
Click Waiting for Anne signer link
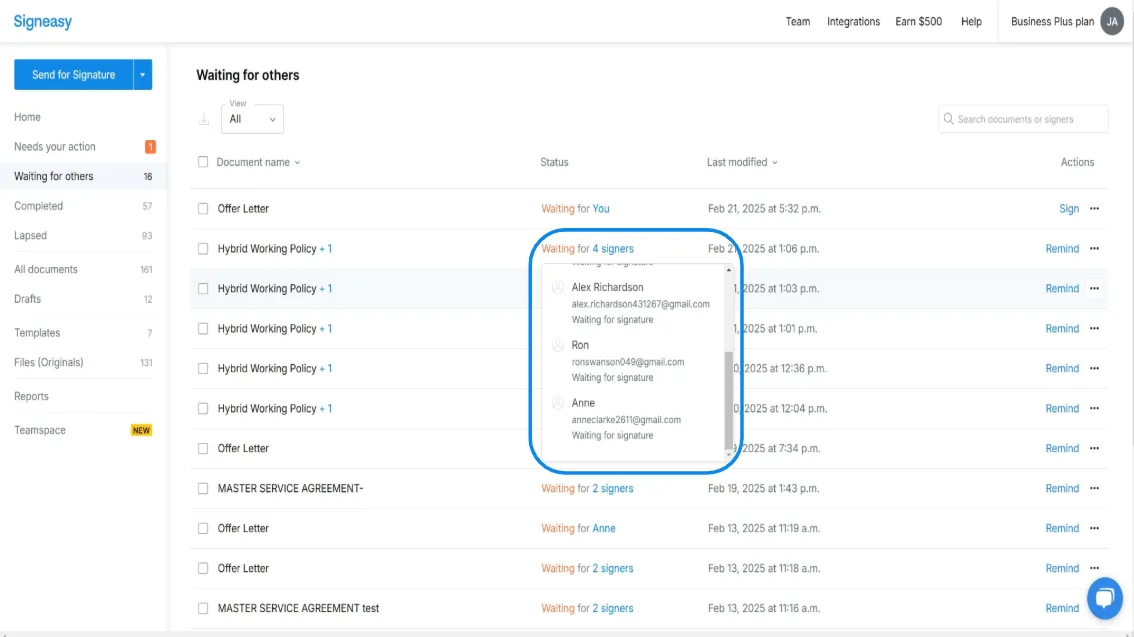(x=604, y=529)
